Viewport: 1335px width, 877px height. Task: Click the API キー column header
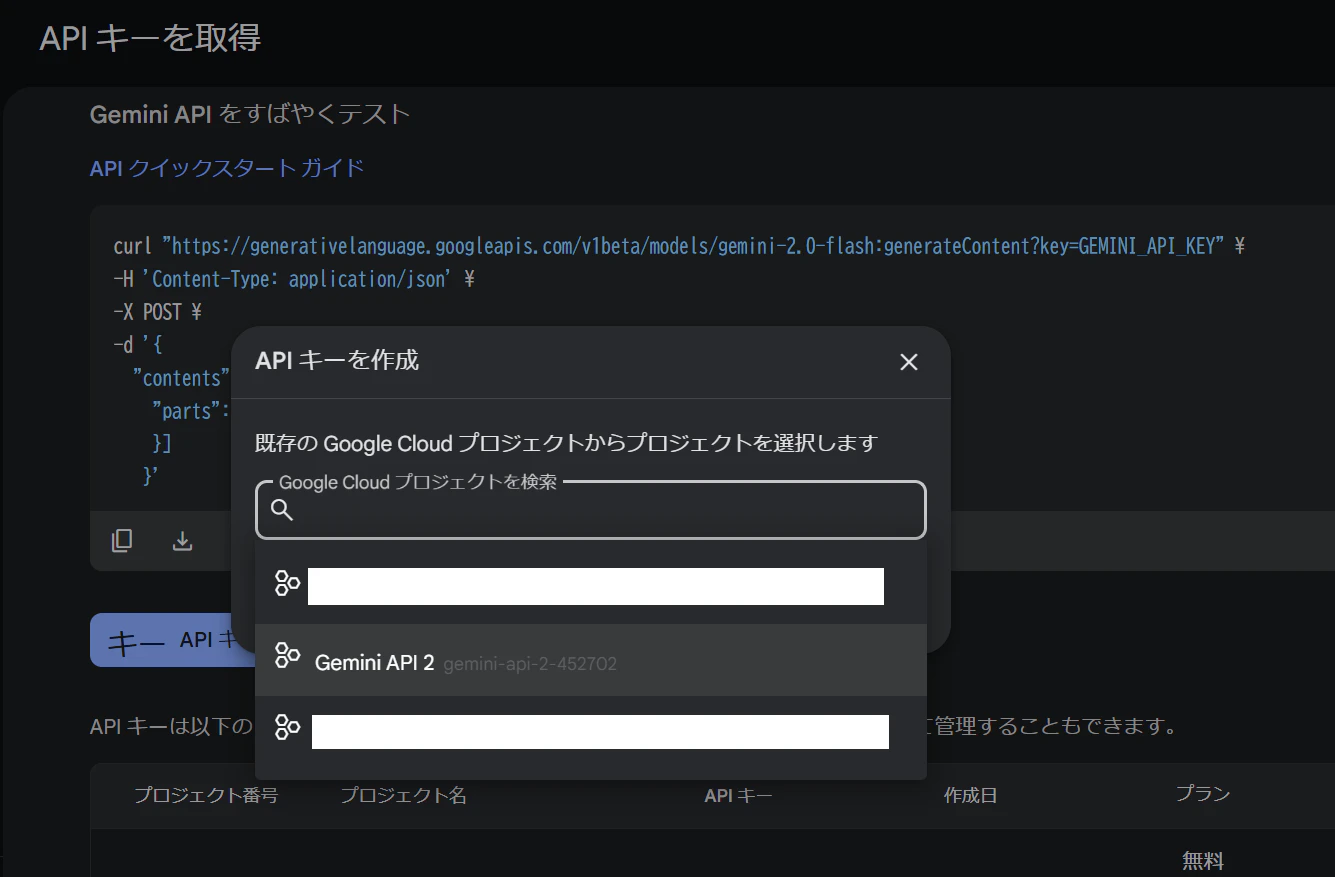(x=738, y=795)
